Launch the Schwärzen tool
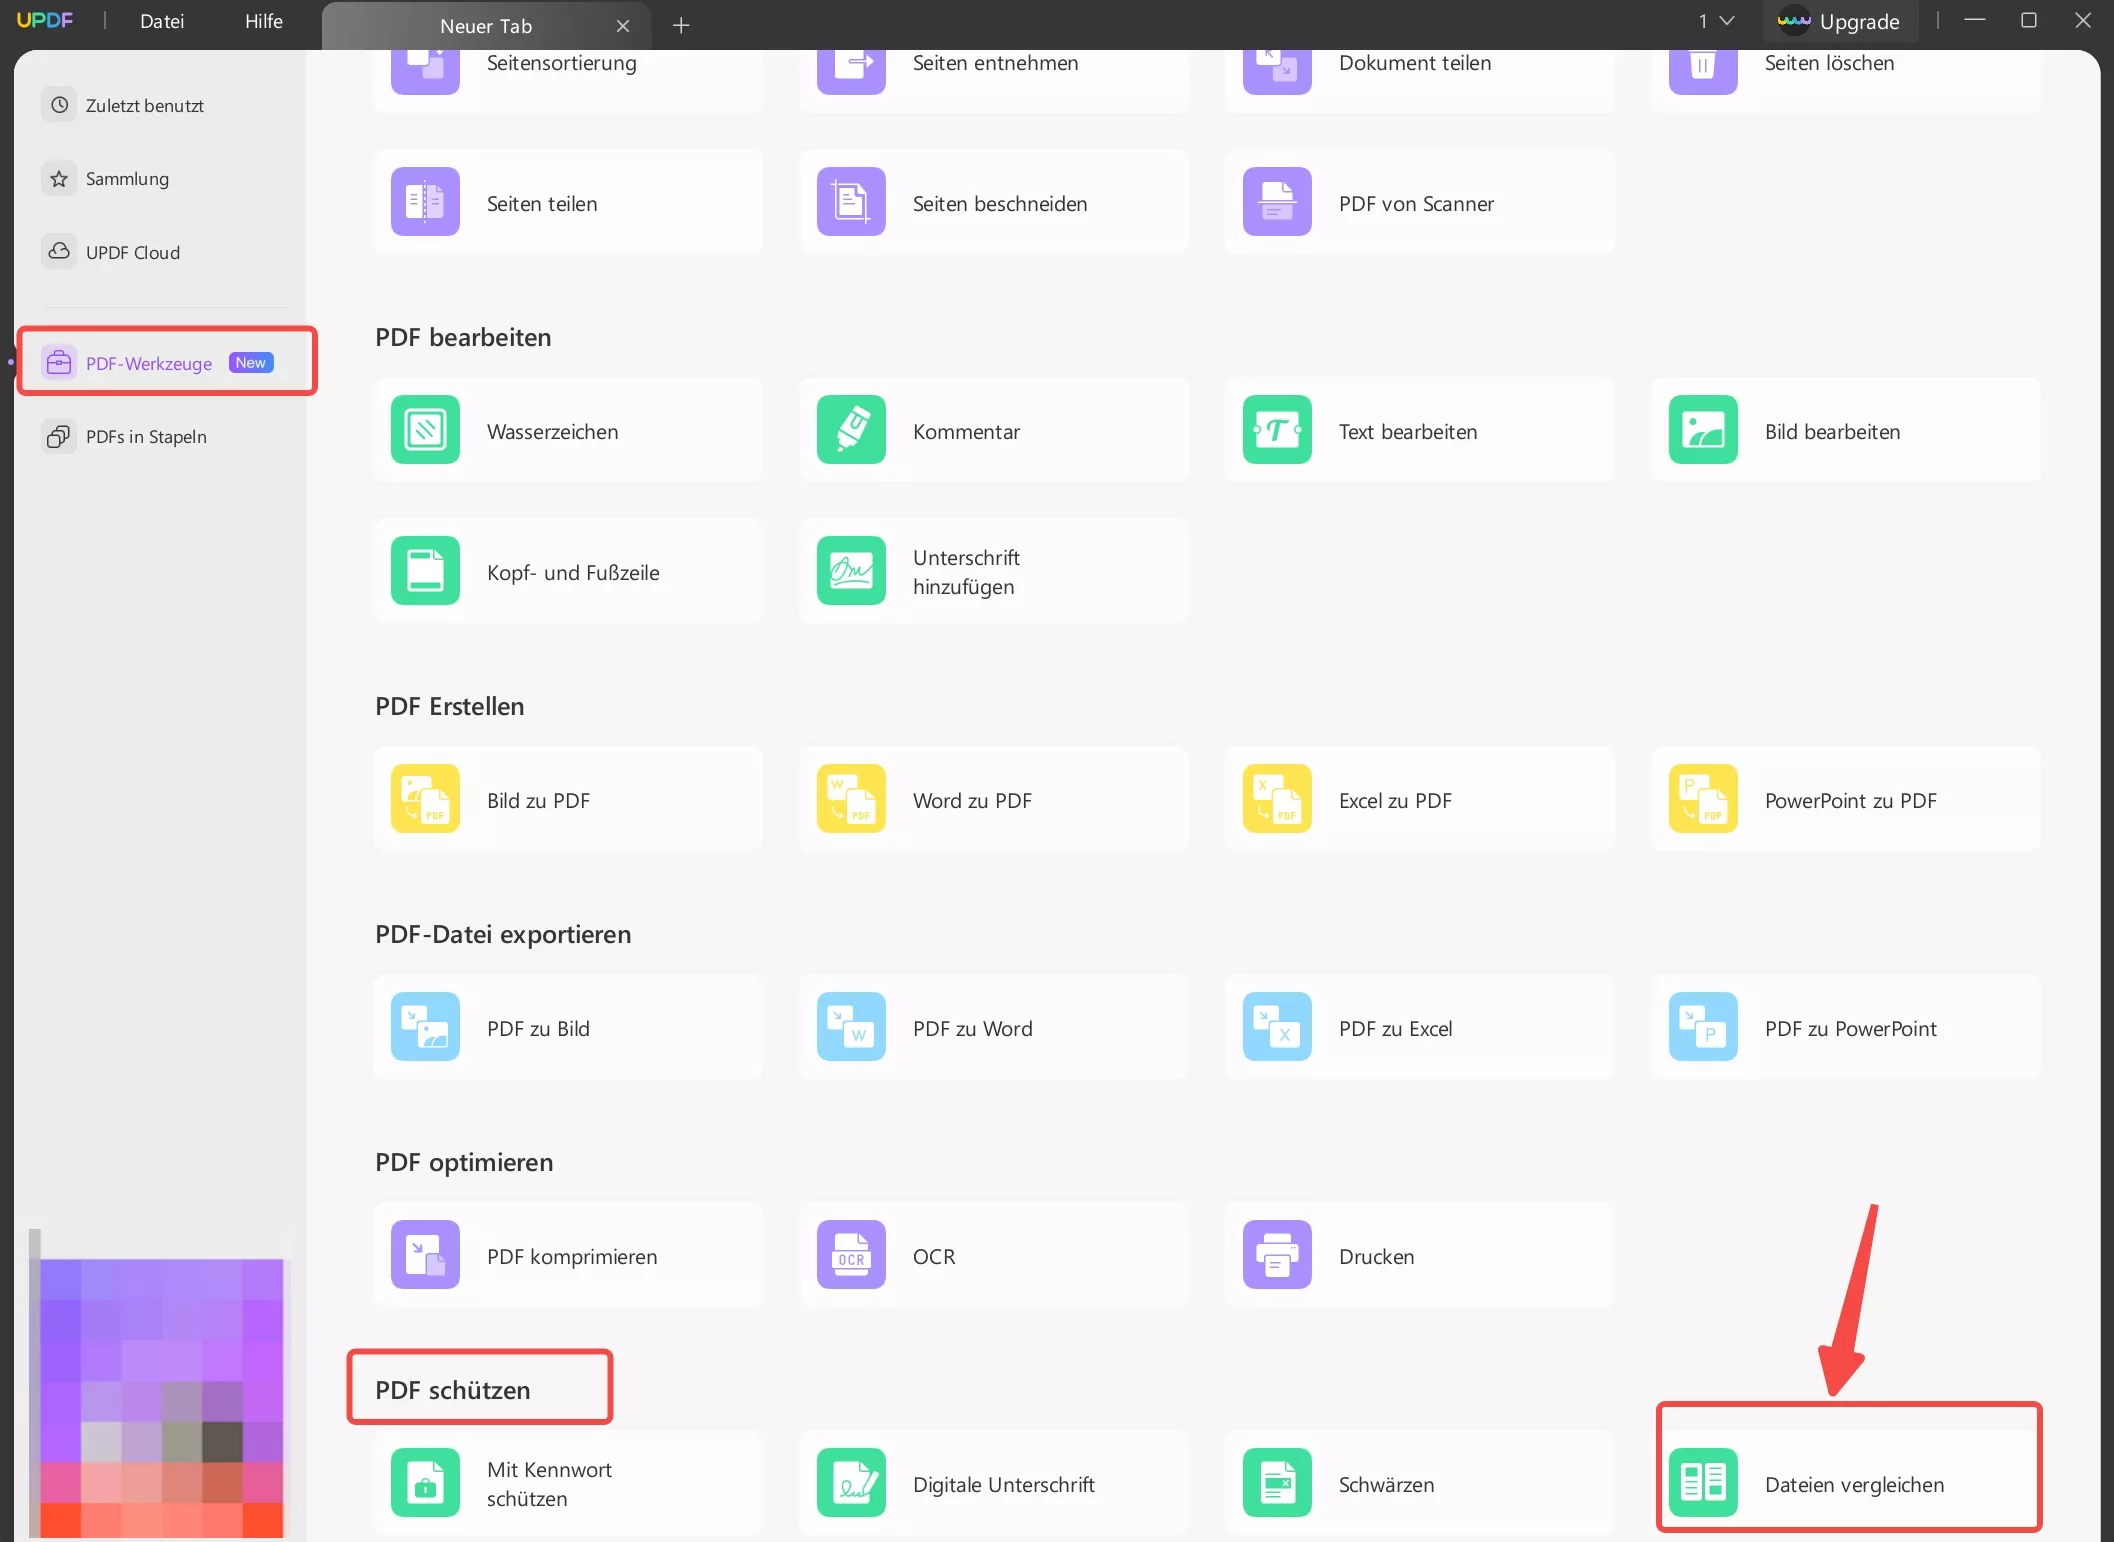 [1417, 1484]
